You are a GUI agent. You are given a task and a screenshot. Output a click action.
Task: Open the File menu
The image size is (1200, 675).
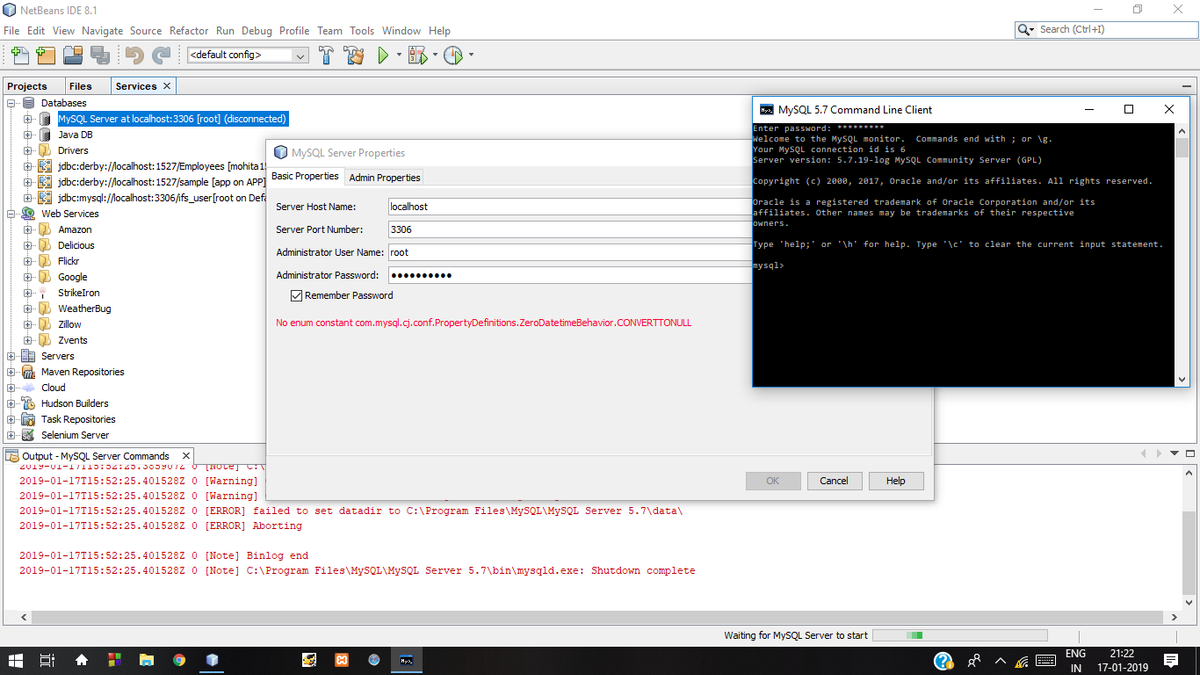12,31
